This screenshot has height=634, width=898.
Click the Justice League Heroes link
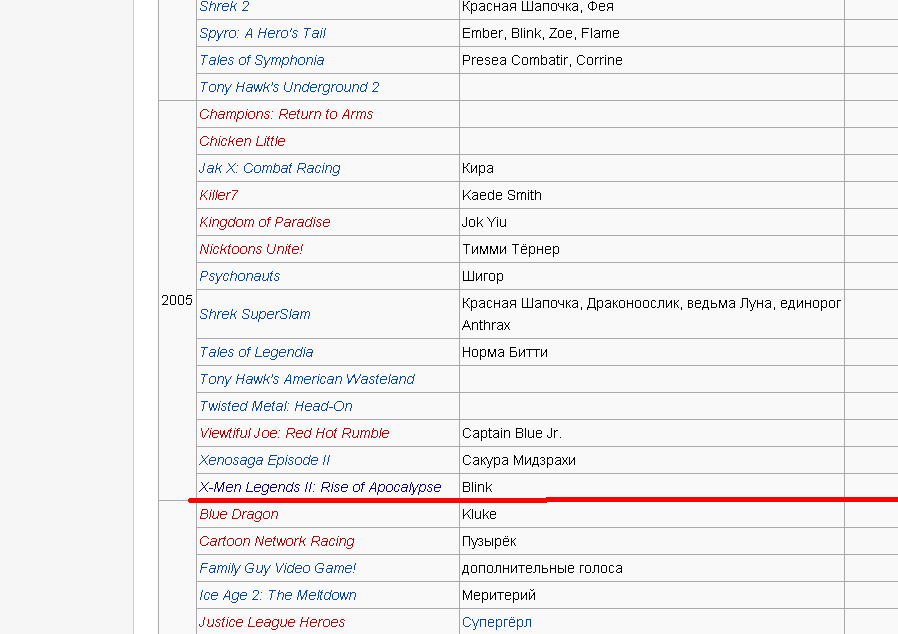(x=272, y=621)
